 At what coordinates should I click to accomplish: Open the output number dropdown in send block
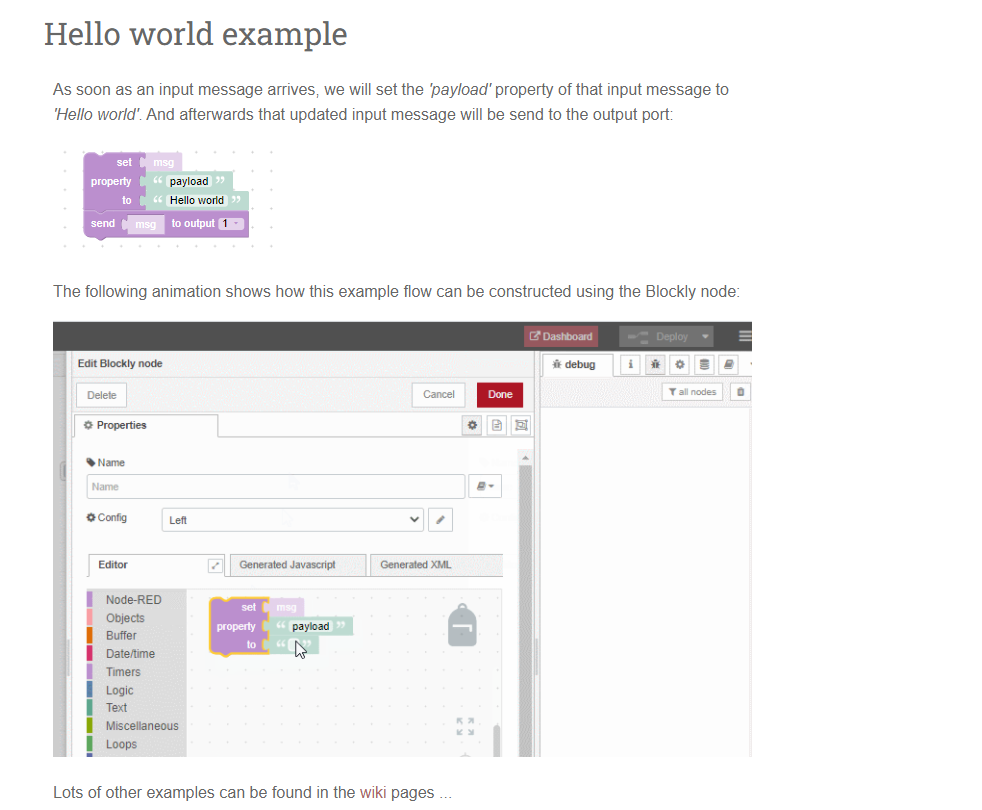point(231,224)
